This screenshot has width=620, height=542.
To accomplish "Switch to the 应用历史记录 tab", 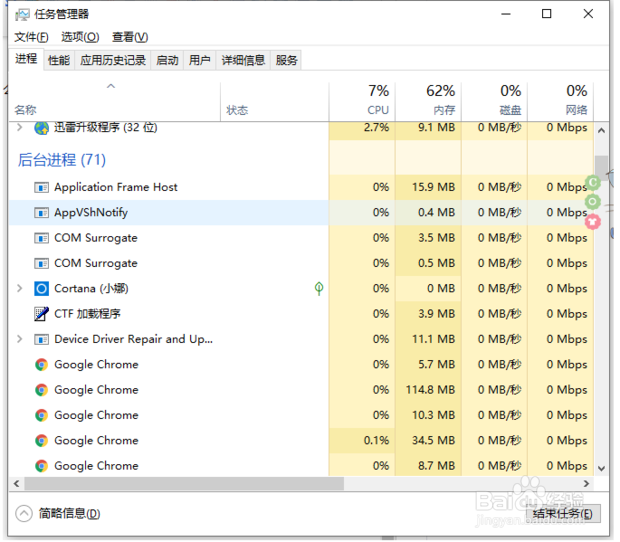I will point(113,60).
